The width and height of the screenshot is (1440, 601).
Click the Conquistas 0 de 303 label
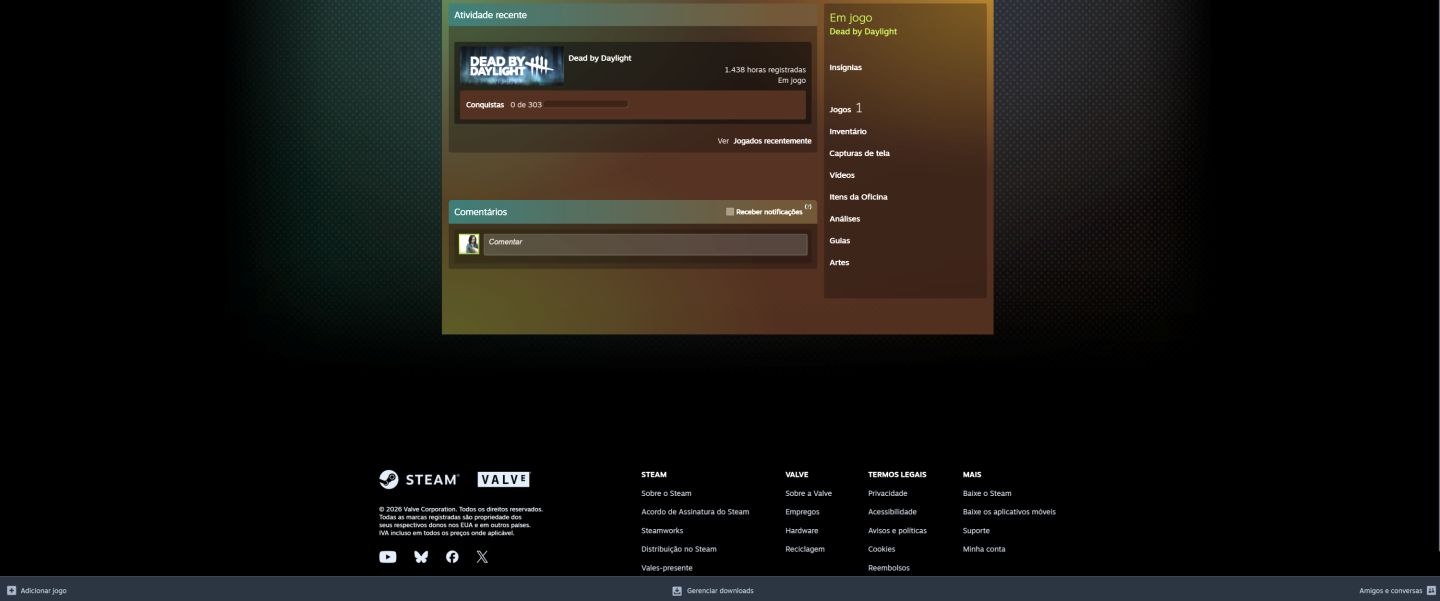click(x=504, y=104)
